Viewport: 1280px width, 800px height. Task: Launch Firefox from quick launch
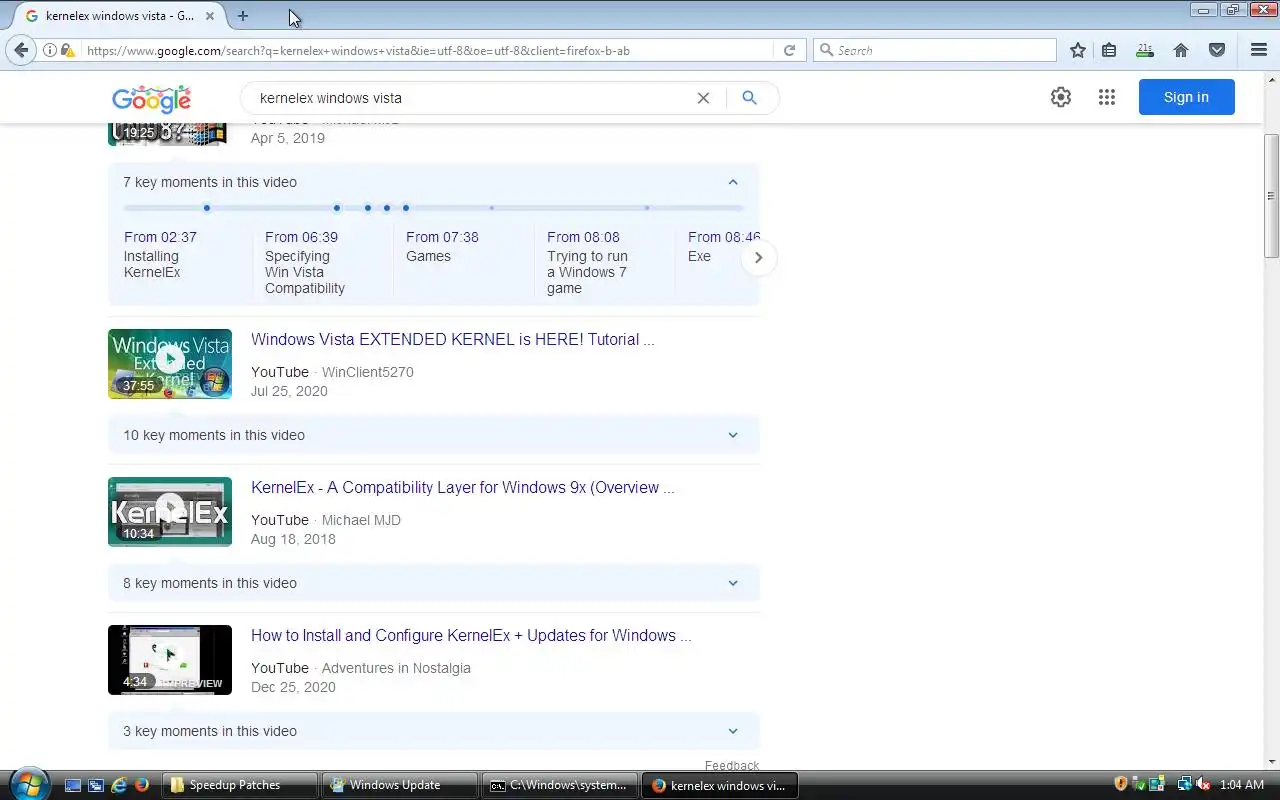[142, 785]
